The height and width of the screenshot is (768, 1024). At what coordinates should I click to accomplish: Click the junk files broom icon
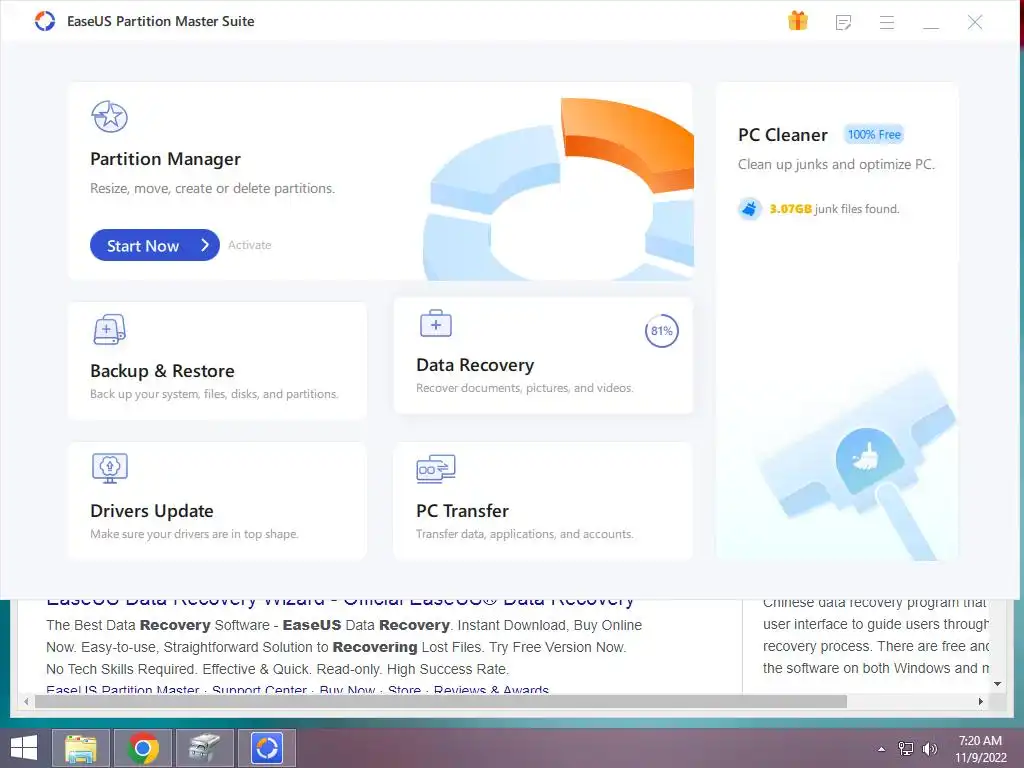750,209
